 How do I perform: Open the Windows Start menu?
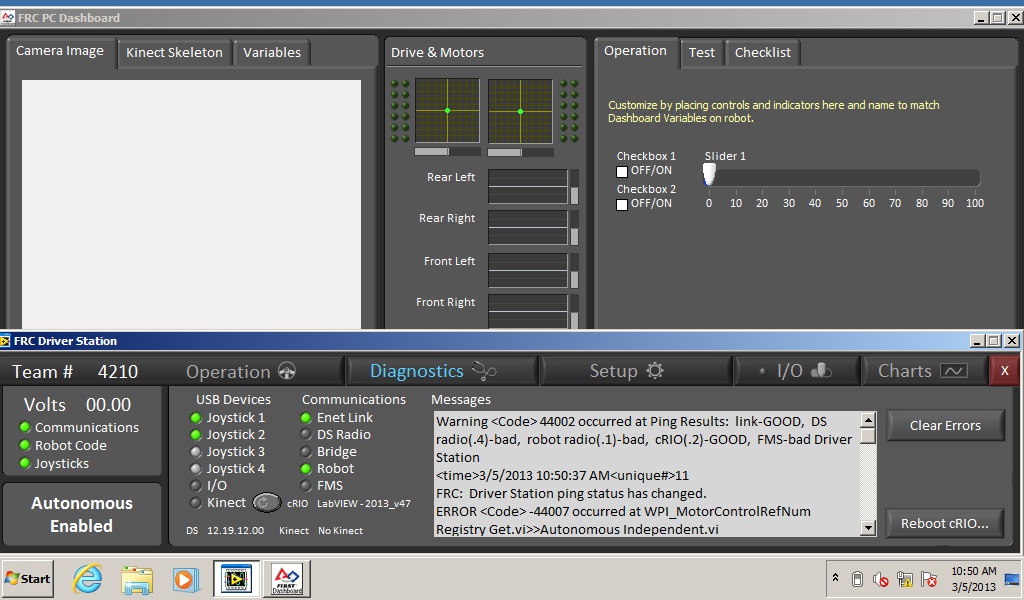27,578
